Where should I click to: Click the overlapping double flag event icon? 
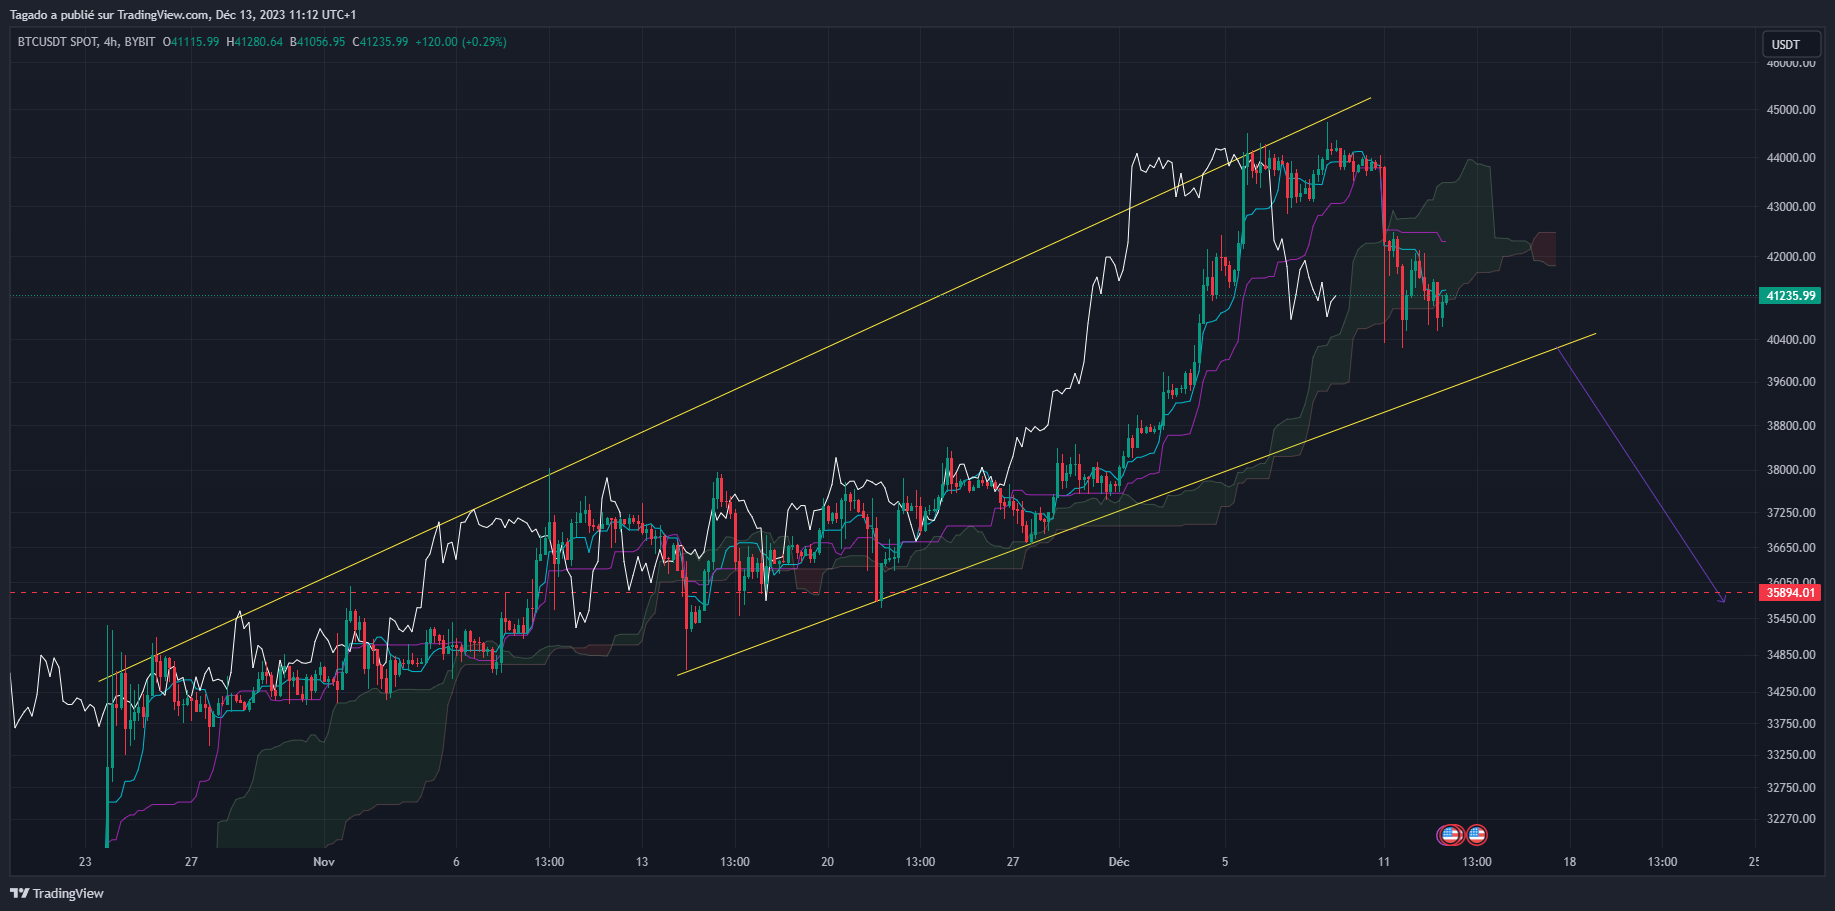1450,834
